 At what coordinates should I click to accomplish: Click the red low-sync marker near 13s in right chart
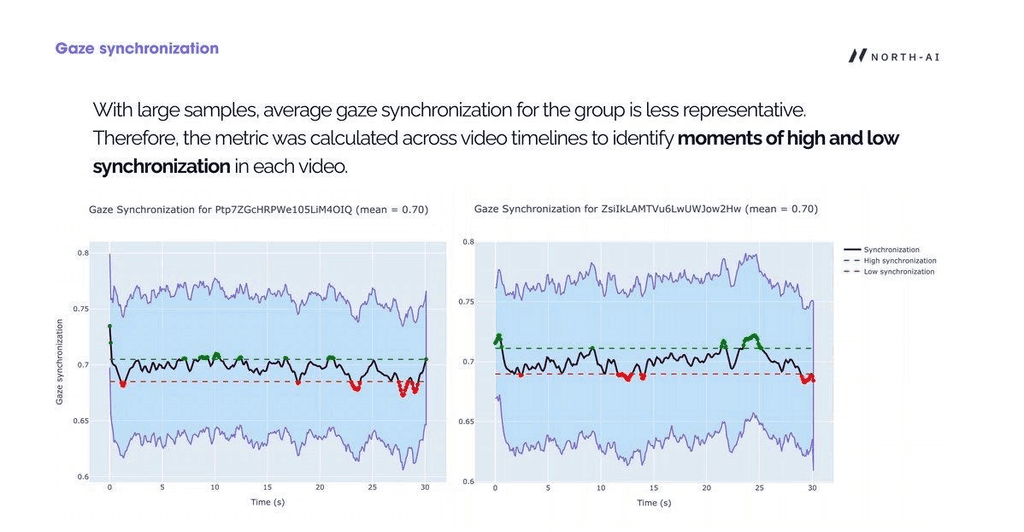(628, 378)
